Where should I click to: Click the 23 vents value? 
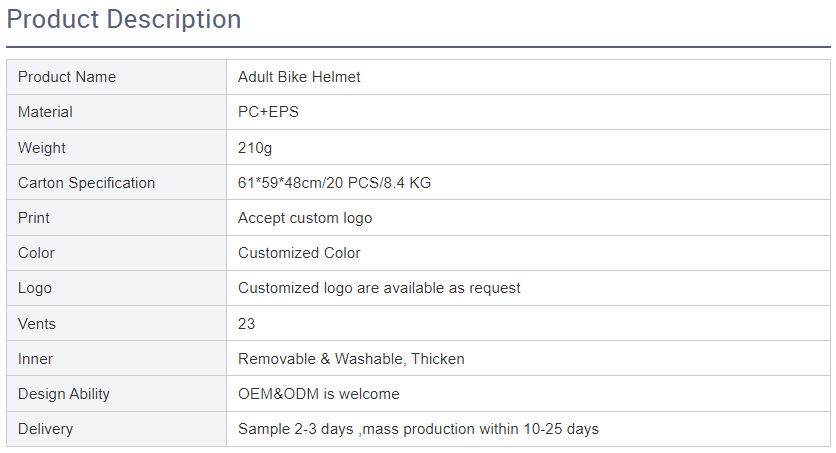[246, 323]
